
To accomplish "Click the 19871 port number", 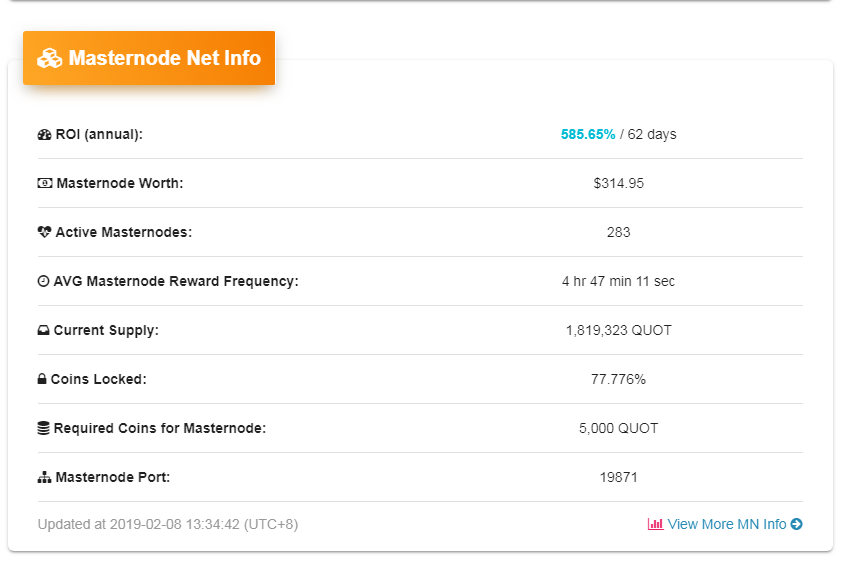I will (618, 477).
